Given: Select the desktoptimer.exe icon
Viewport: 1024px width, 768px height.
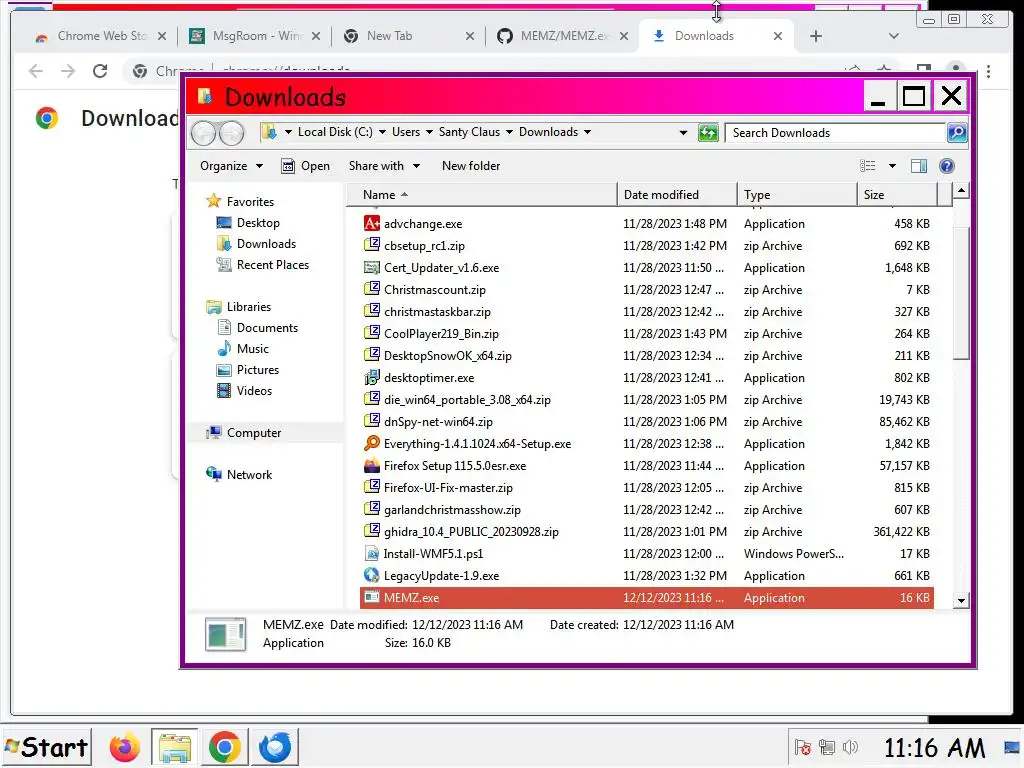Looking at the screenshot, I should [x=372, y=377].
